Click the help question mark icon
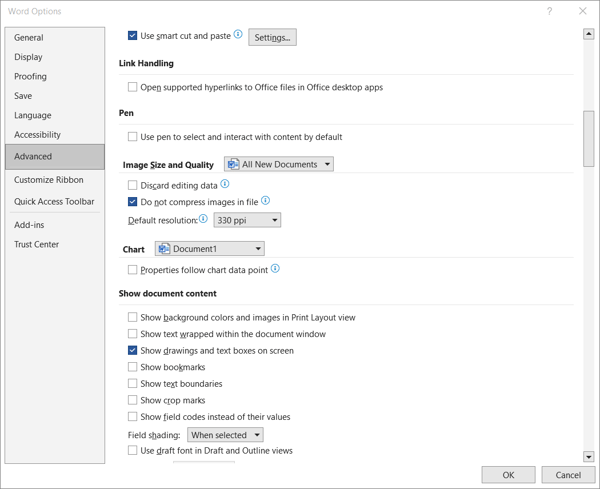 [x=549, y=11]
